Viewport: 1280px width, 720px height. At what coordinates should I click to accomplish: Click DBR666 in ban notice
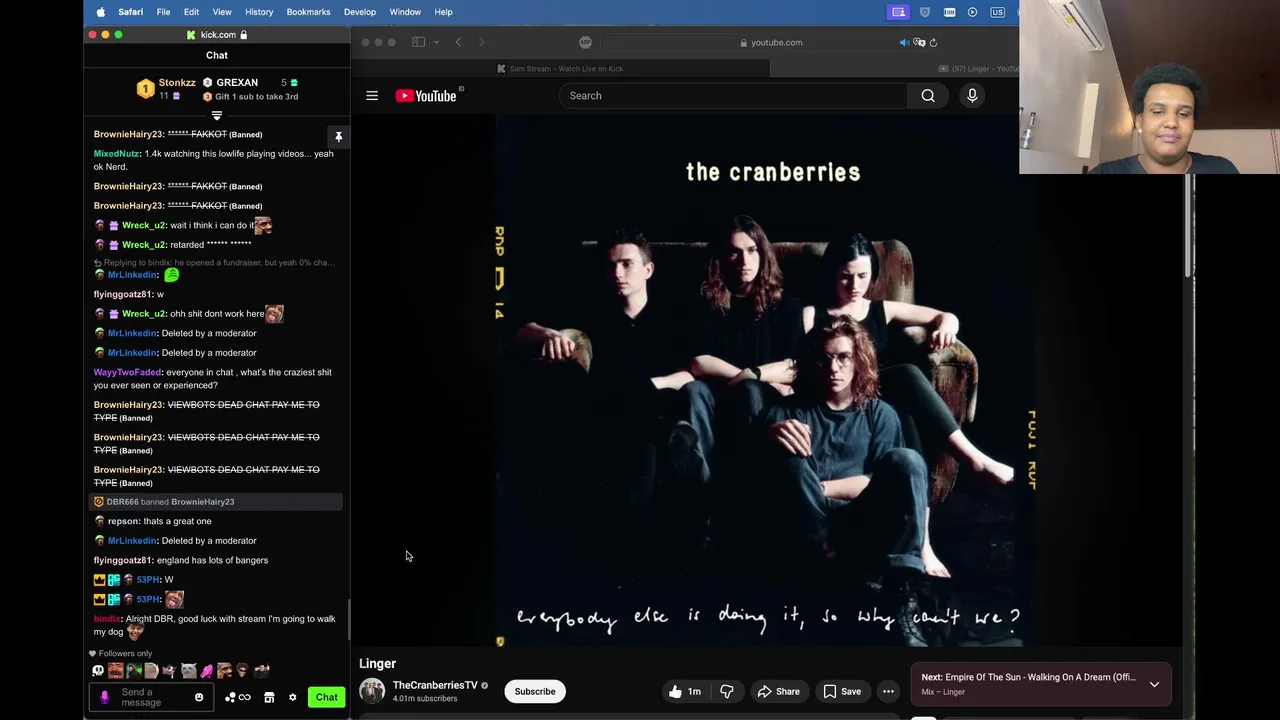coord(122,502)
